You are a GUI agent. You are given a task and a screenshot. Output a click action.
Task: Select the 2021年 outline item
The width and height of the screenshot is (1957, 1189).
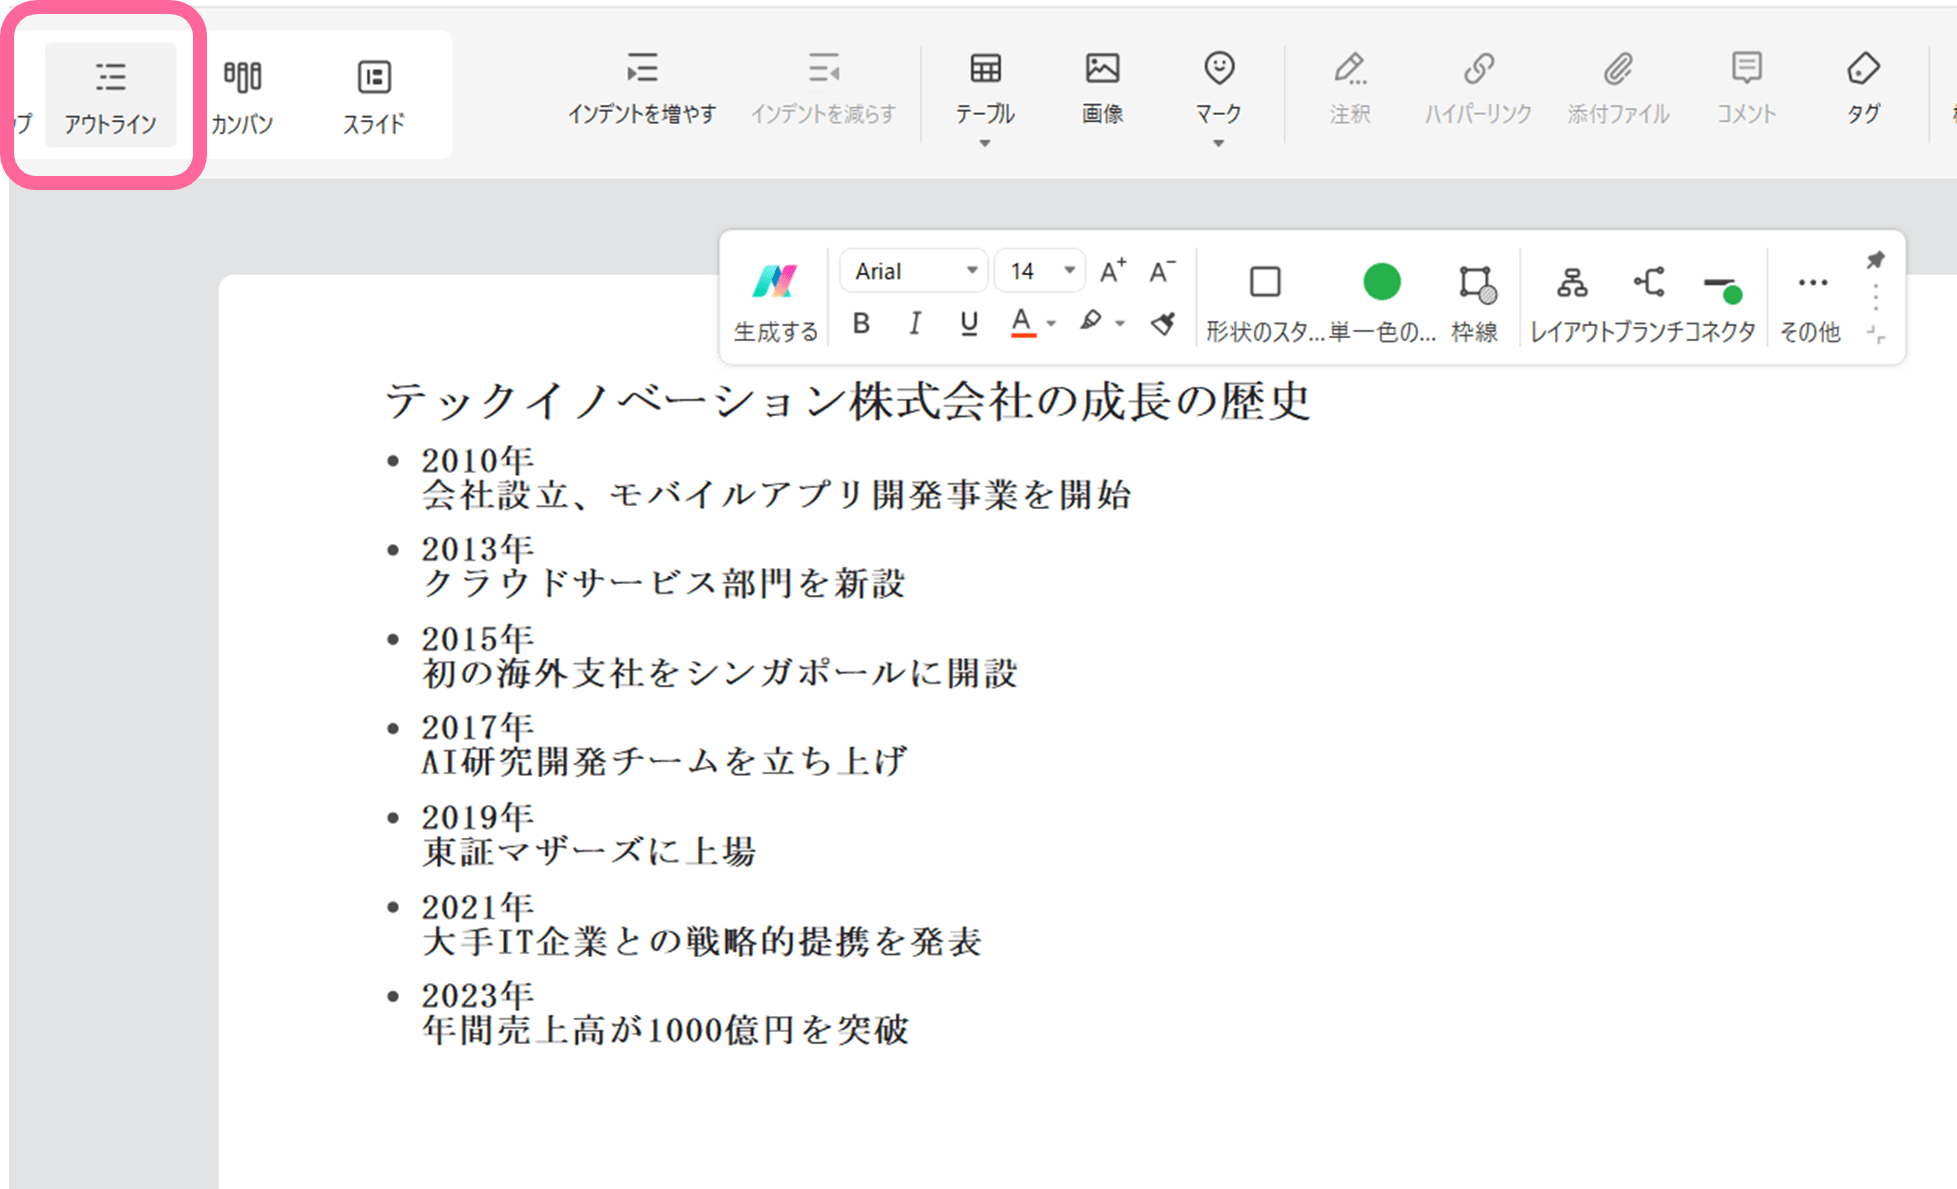pyautogui.click(x=478, y=906)
